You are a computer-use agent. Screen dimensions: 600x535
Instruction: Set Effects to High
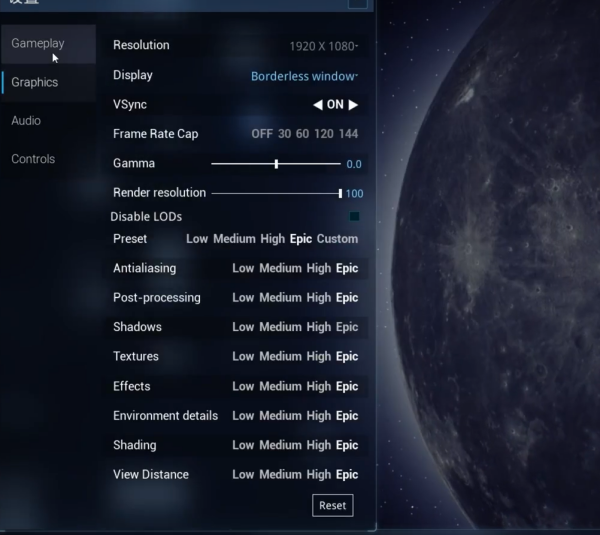(319, 387)
